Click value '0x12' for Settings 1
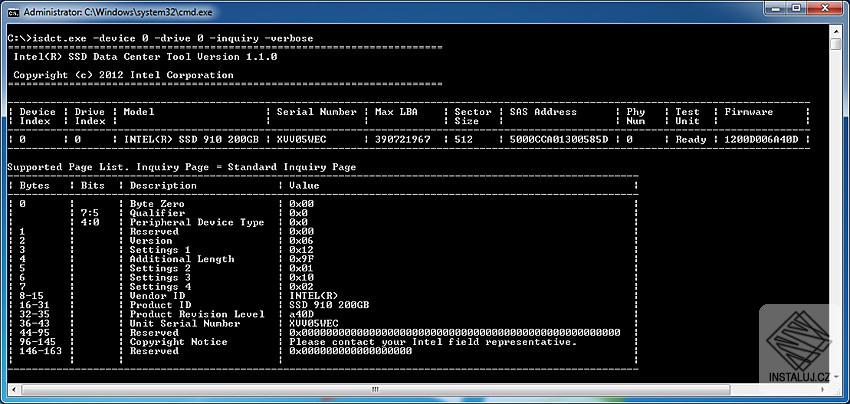This screenshot has height=404, width=850. (301, 250)
